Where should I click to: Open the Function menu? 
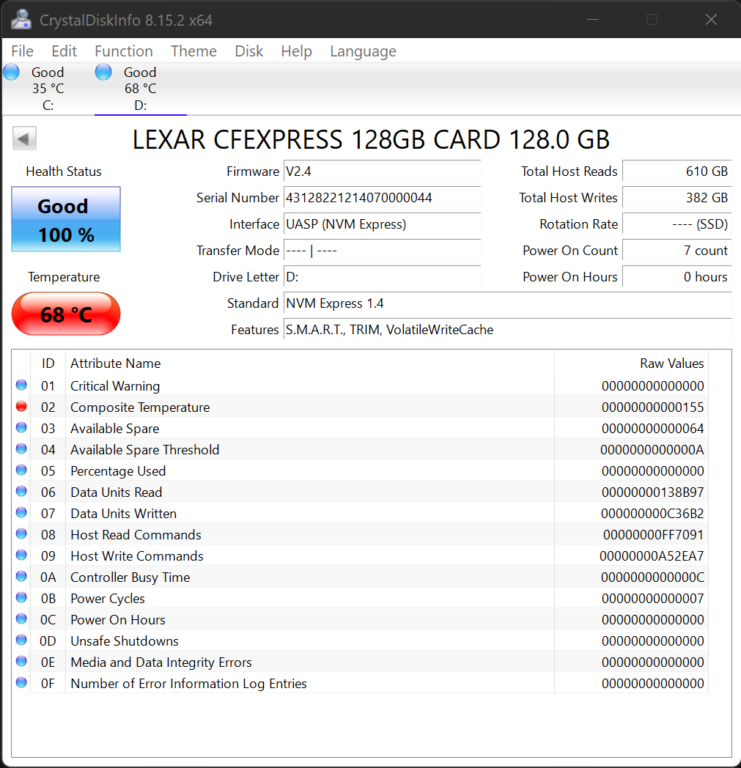pyautogui.click(x=124, y=51)
